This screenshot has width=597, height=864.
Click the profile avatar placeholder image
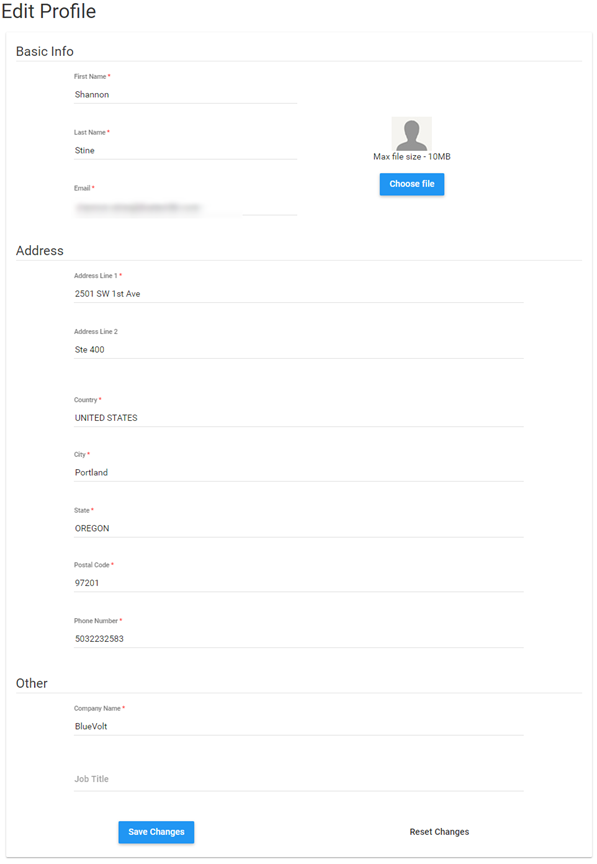click(x=411, y=134)
